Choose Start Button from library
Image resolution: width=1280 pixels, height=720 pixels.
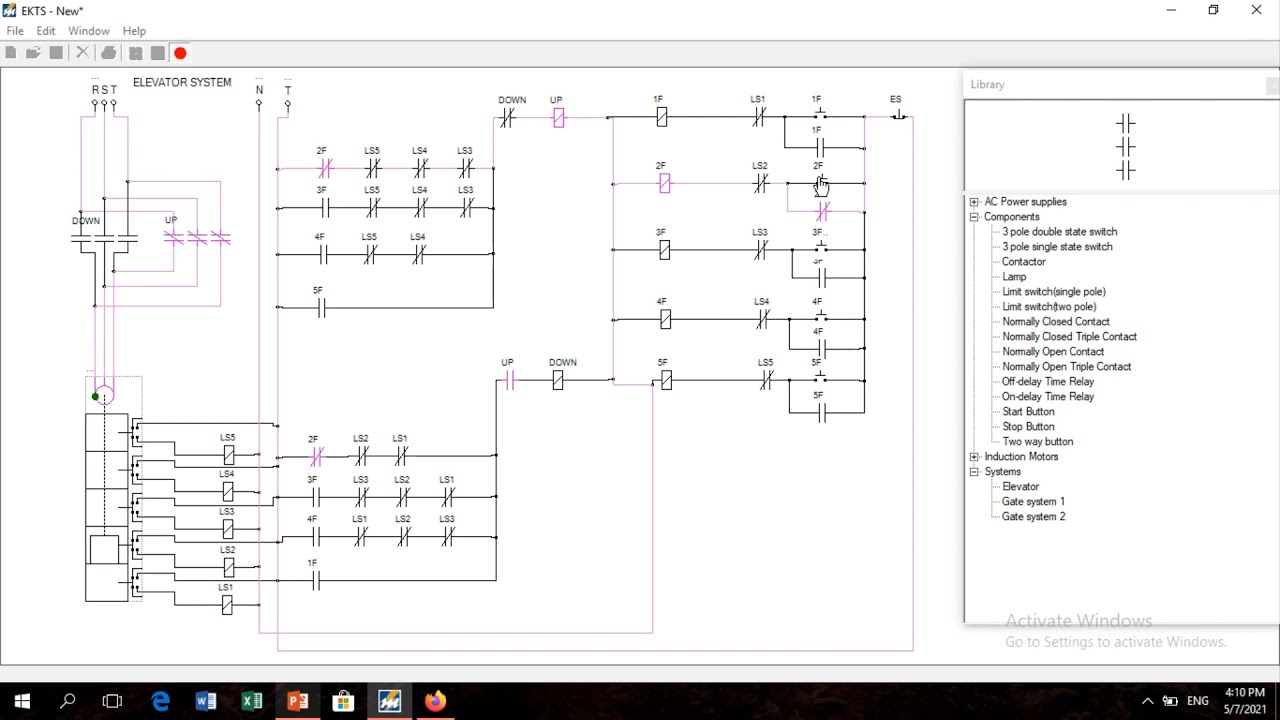[x=1028, y=412]
